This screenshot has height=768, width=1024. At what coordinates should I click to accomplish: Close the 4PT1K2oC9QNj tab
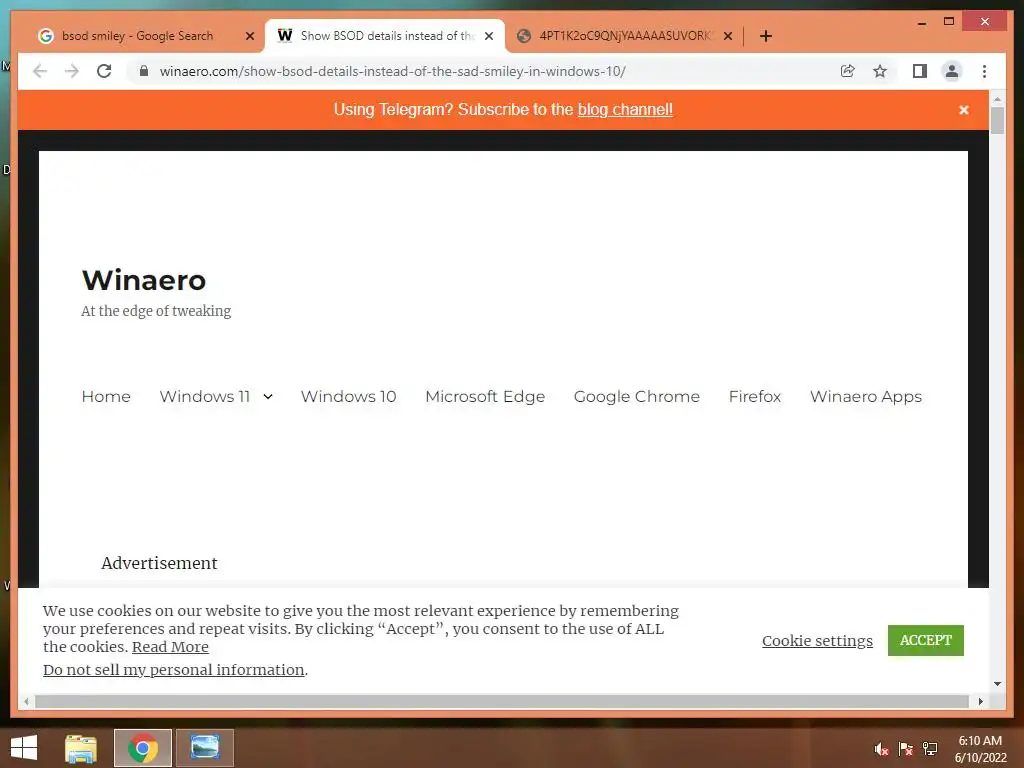tap(728, 36)
